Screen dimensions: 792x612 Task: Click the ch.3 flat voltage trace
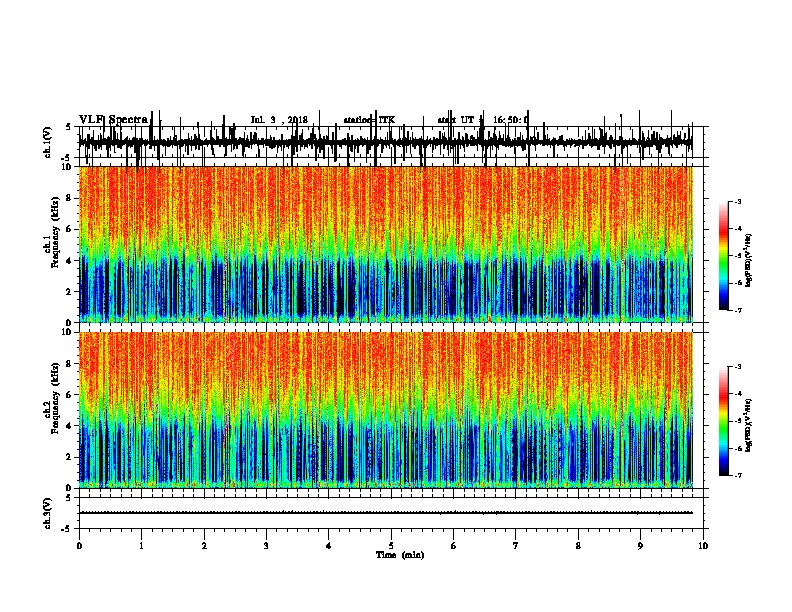pos(386,513)
